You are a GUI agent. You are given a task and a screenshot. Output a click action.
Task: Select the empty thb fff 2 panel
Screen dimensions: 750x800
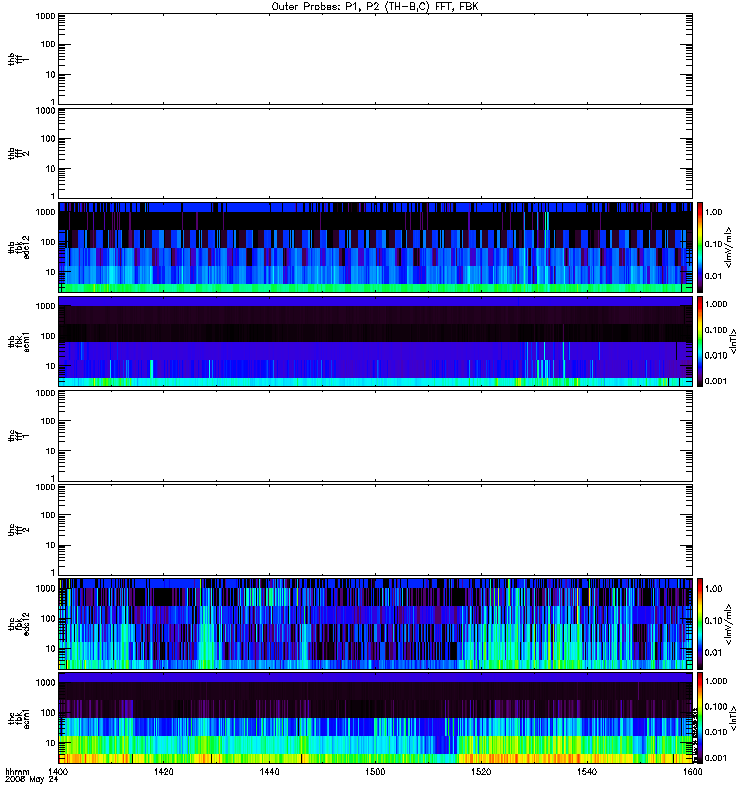coord(376,153)
